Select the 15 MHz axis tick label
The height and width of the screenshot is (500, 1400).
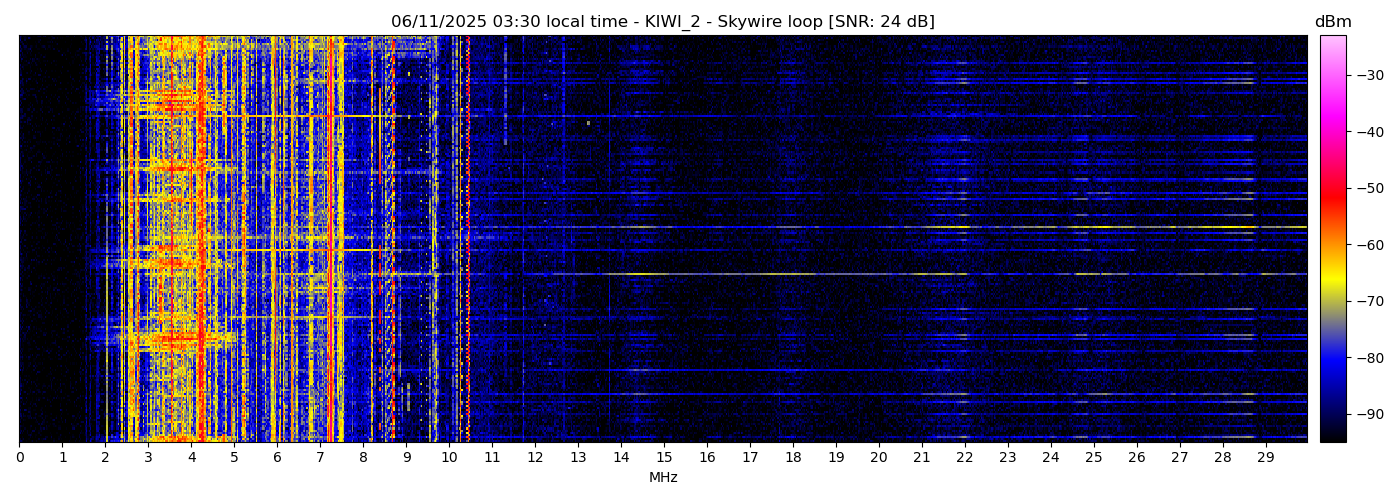[664, 458]
